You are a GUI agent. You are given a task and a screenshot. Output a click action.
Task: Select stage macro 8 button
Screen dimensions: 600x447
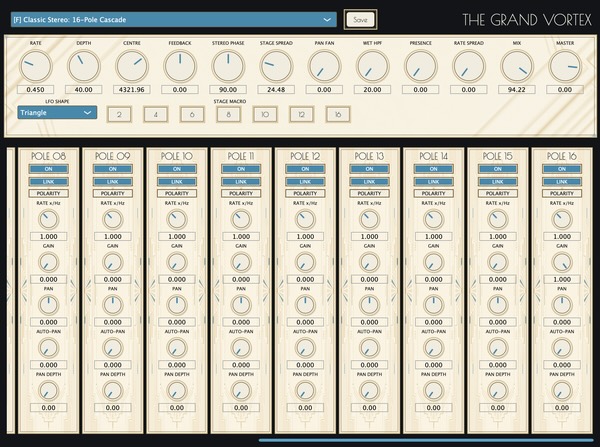(x=228, y=114)
